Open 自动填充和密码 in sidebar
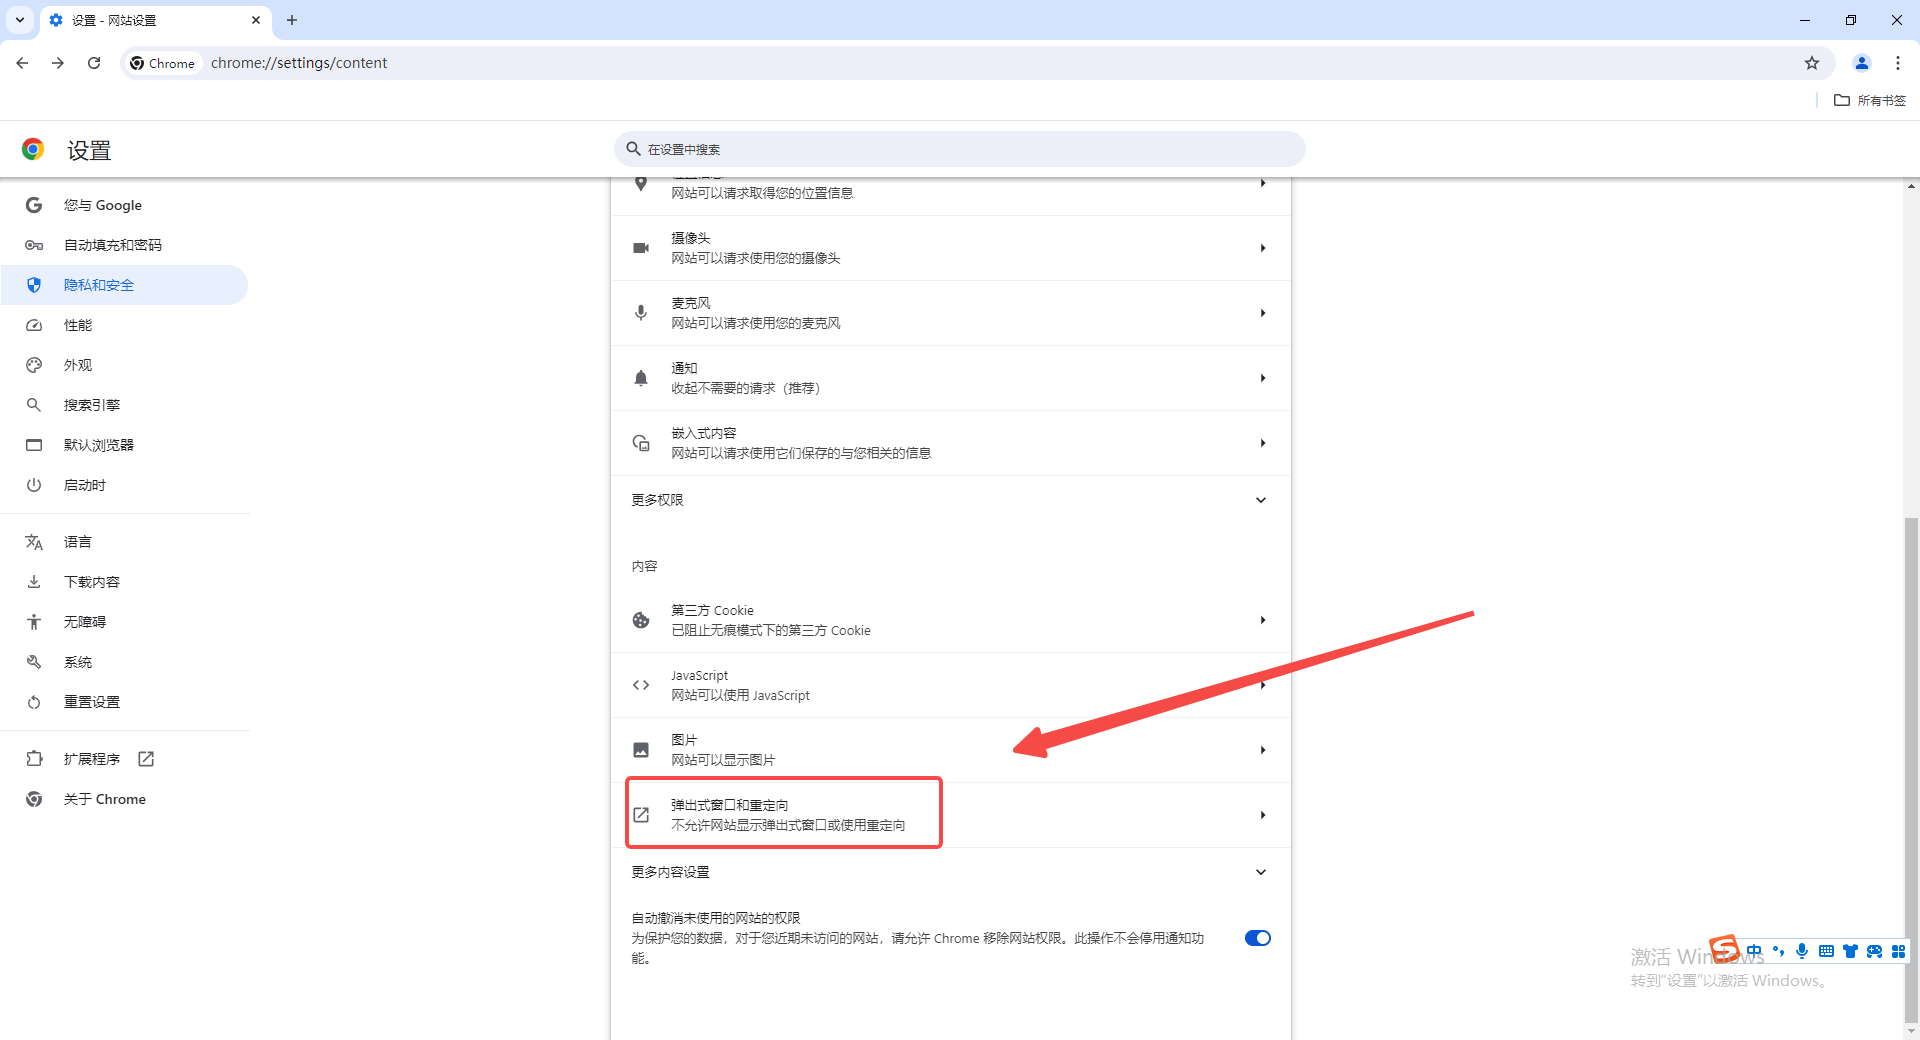 [x=125, y=245]
